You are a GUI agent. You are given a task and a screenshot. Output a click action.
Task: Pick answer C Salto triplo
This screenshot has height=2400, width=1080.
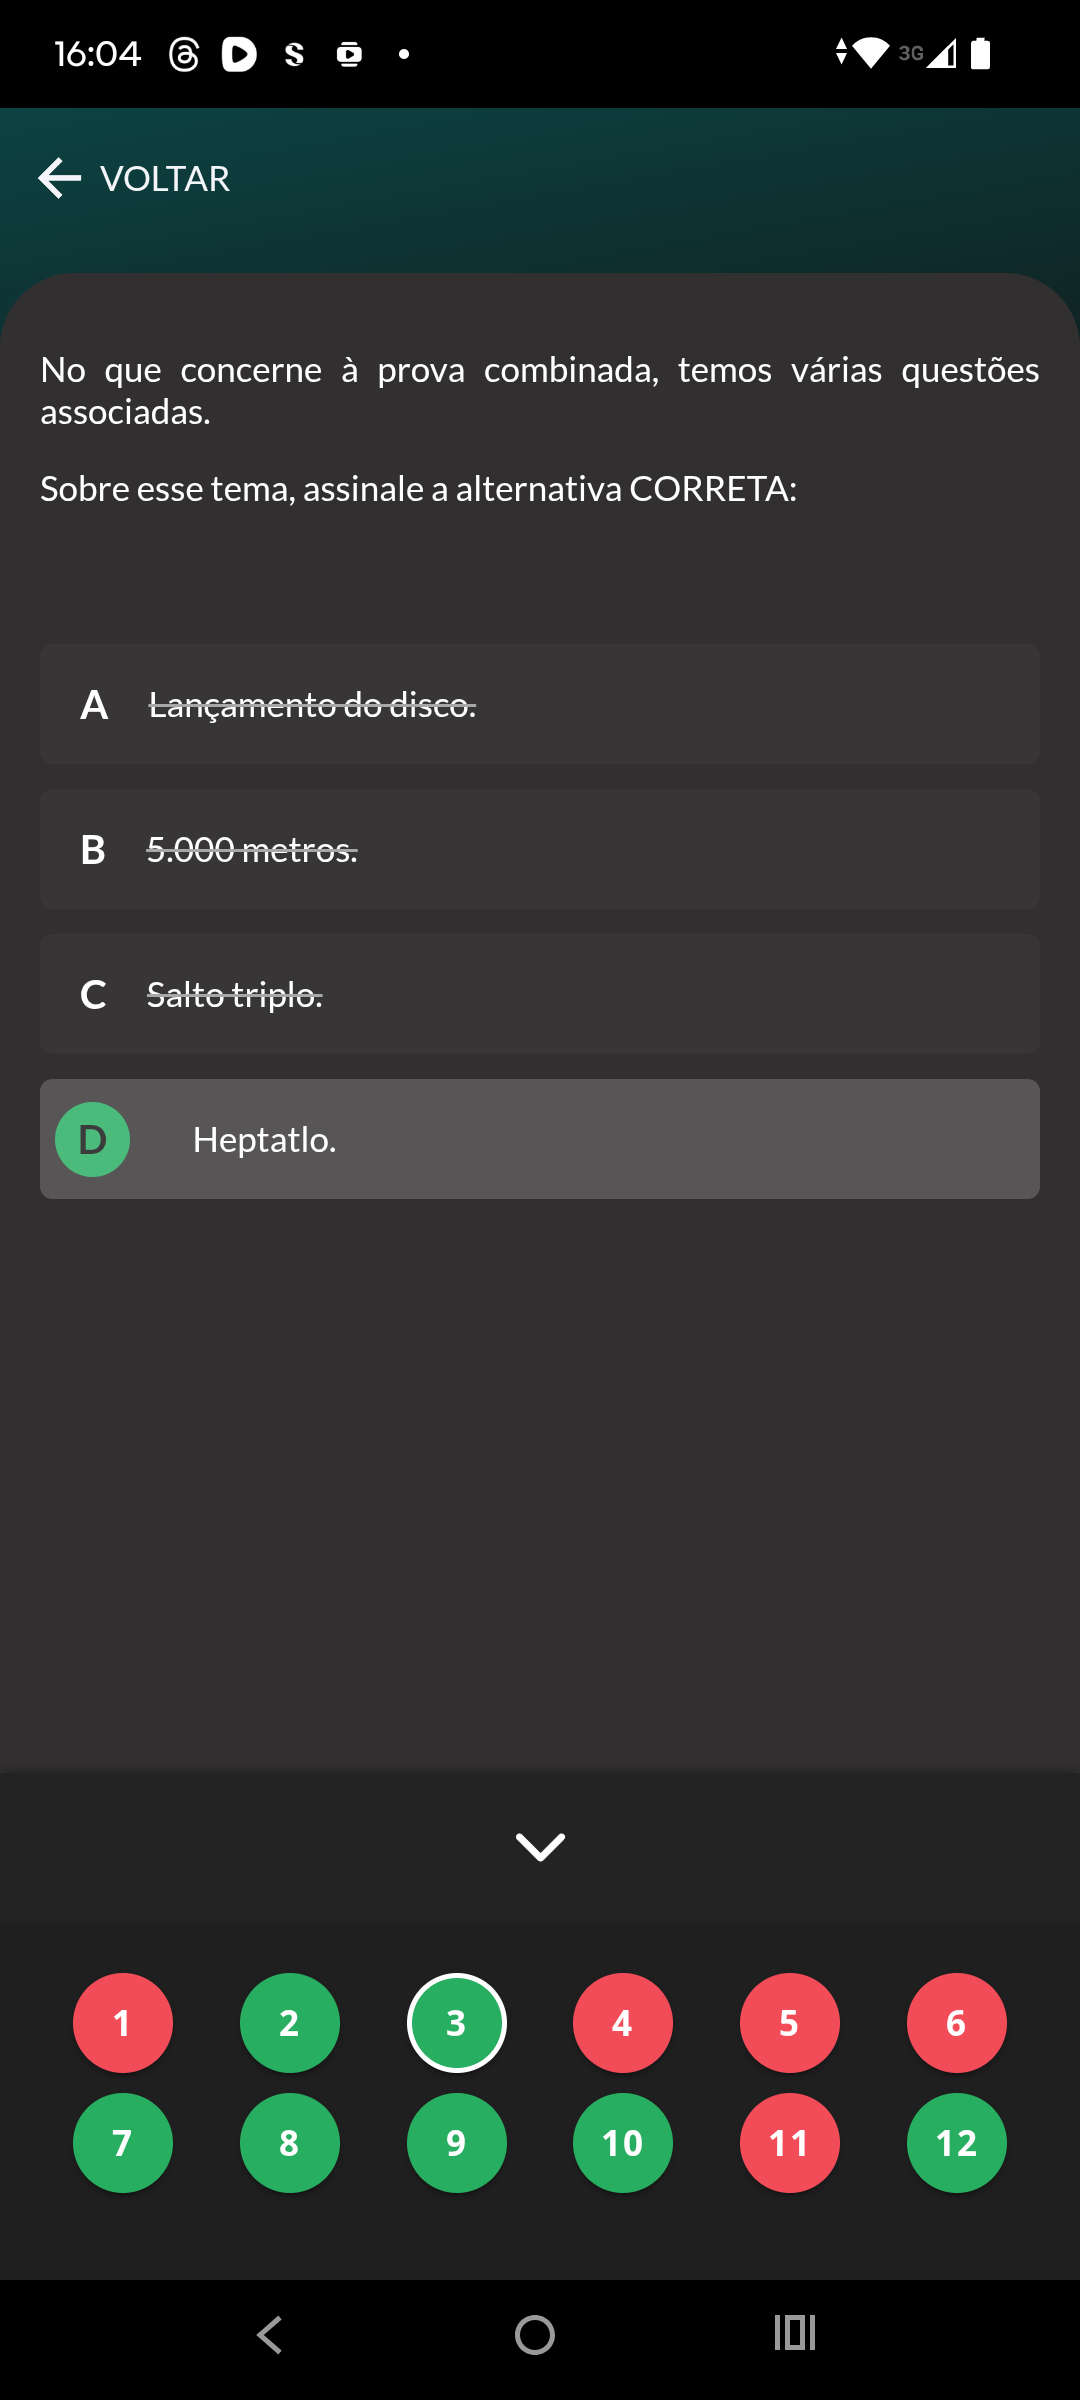tap(540, 995)
